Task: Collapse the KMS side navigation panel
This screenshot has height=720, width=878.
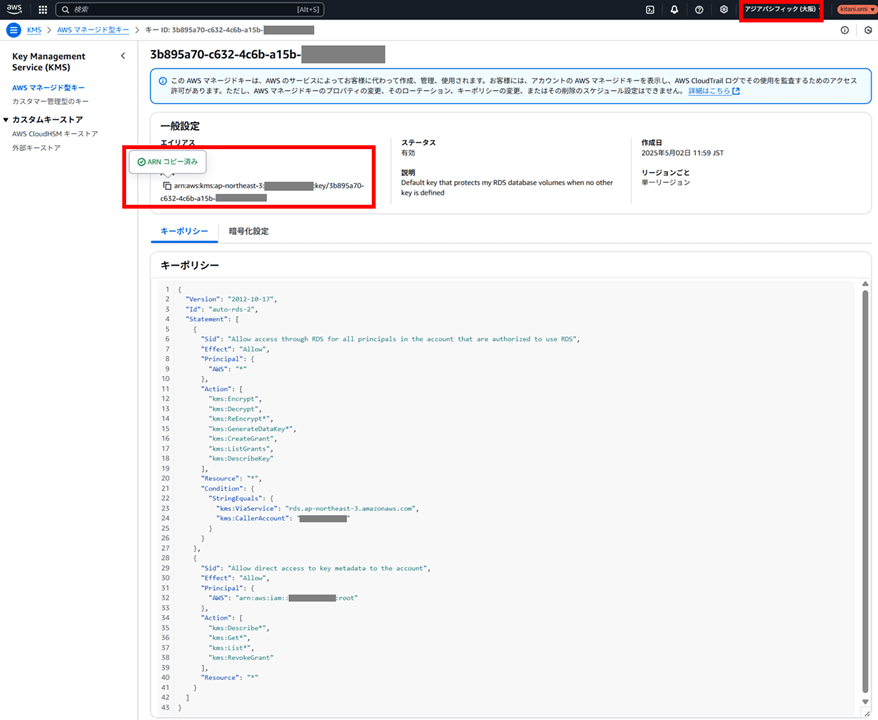Action: pos(123,56)
